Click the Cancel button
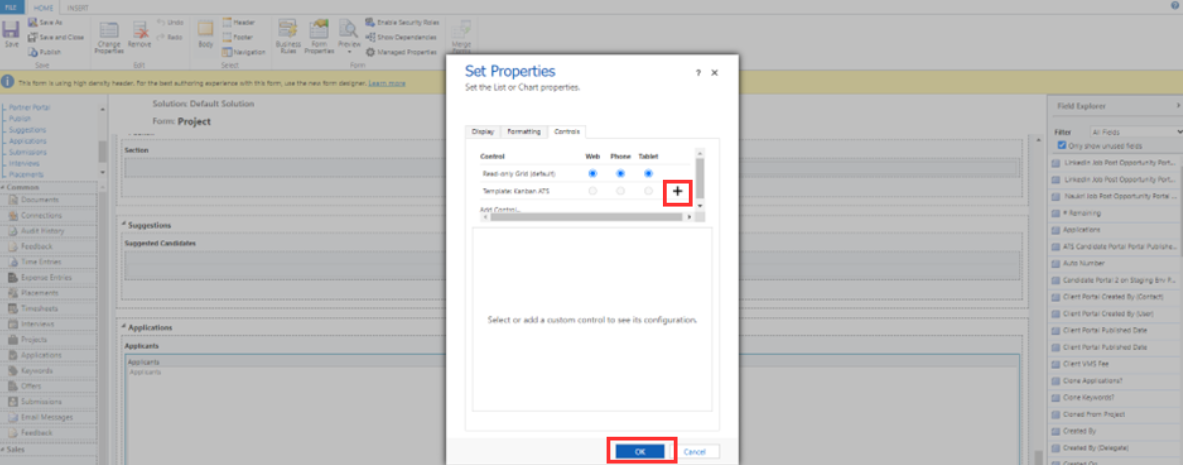 pyautogui.click(x=694, y=451)
